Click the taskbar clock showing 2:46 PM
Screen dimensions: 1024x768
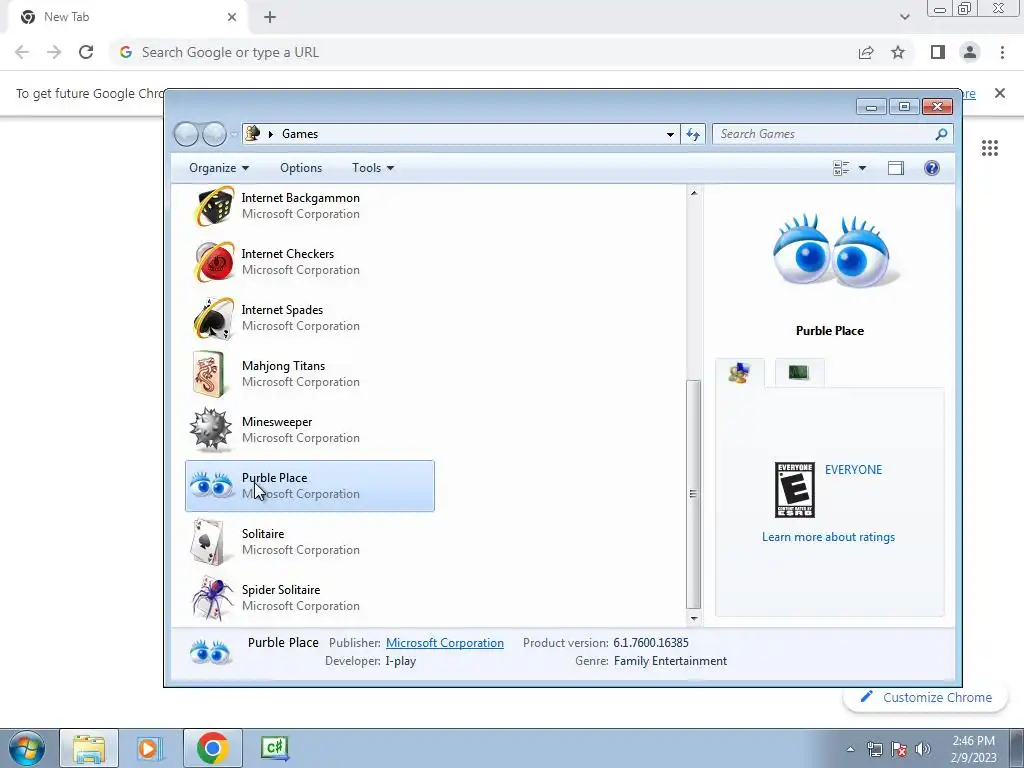pyautogui.click(x=974, y=749)
